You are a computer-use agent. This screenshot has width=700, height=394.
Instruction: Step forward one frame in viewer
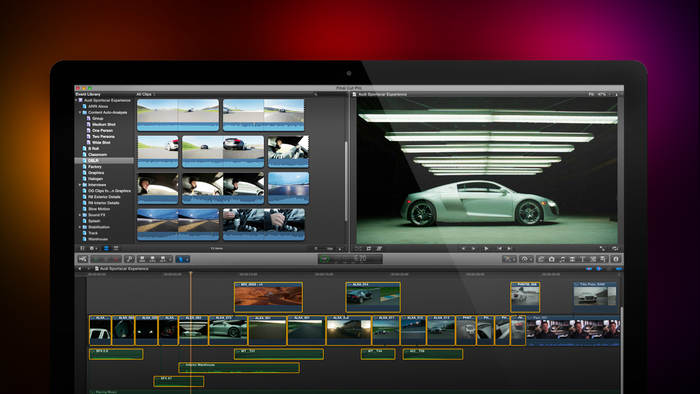(x=474, y=249)
